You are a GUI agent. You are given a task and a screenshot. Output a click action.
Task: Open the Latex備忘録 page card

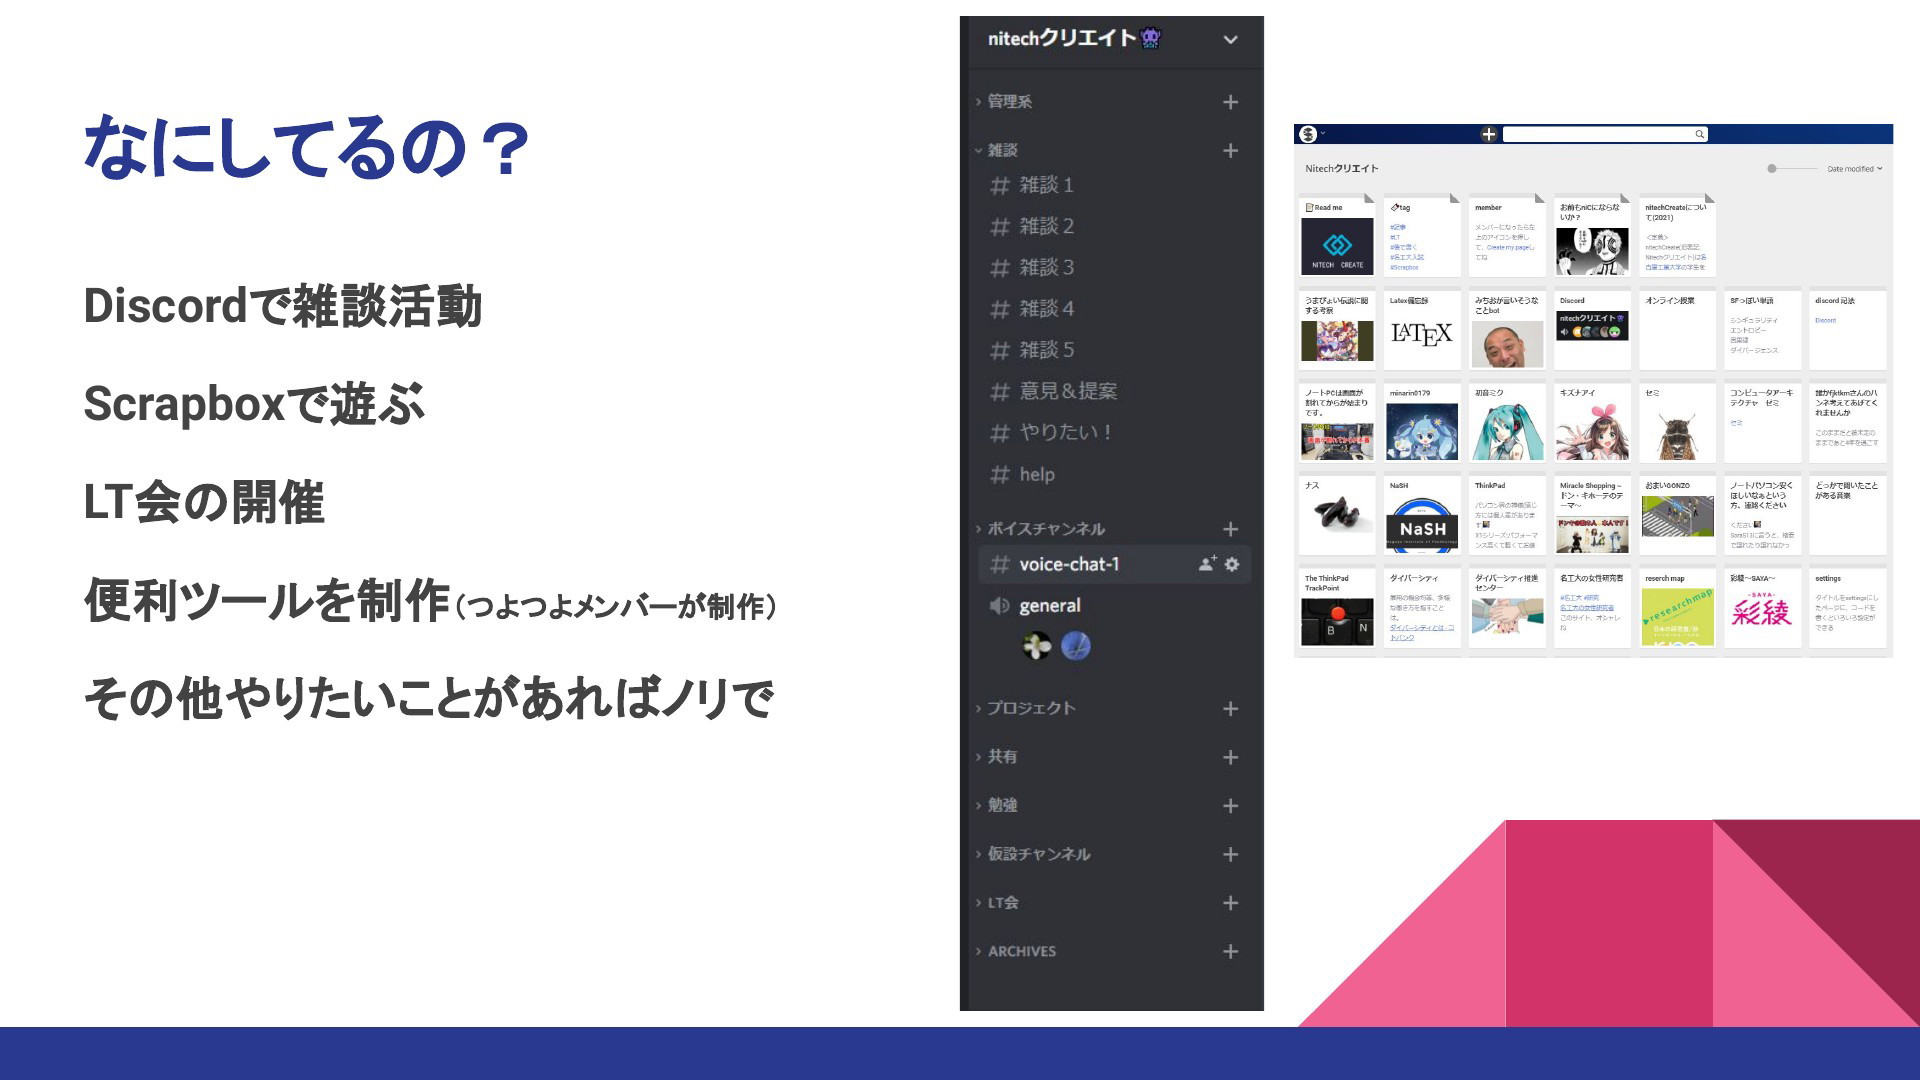pos(1422,329)
